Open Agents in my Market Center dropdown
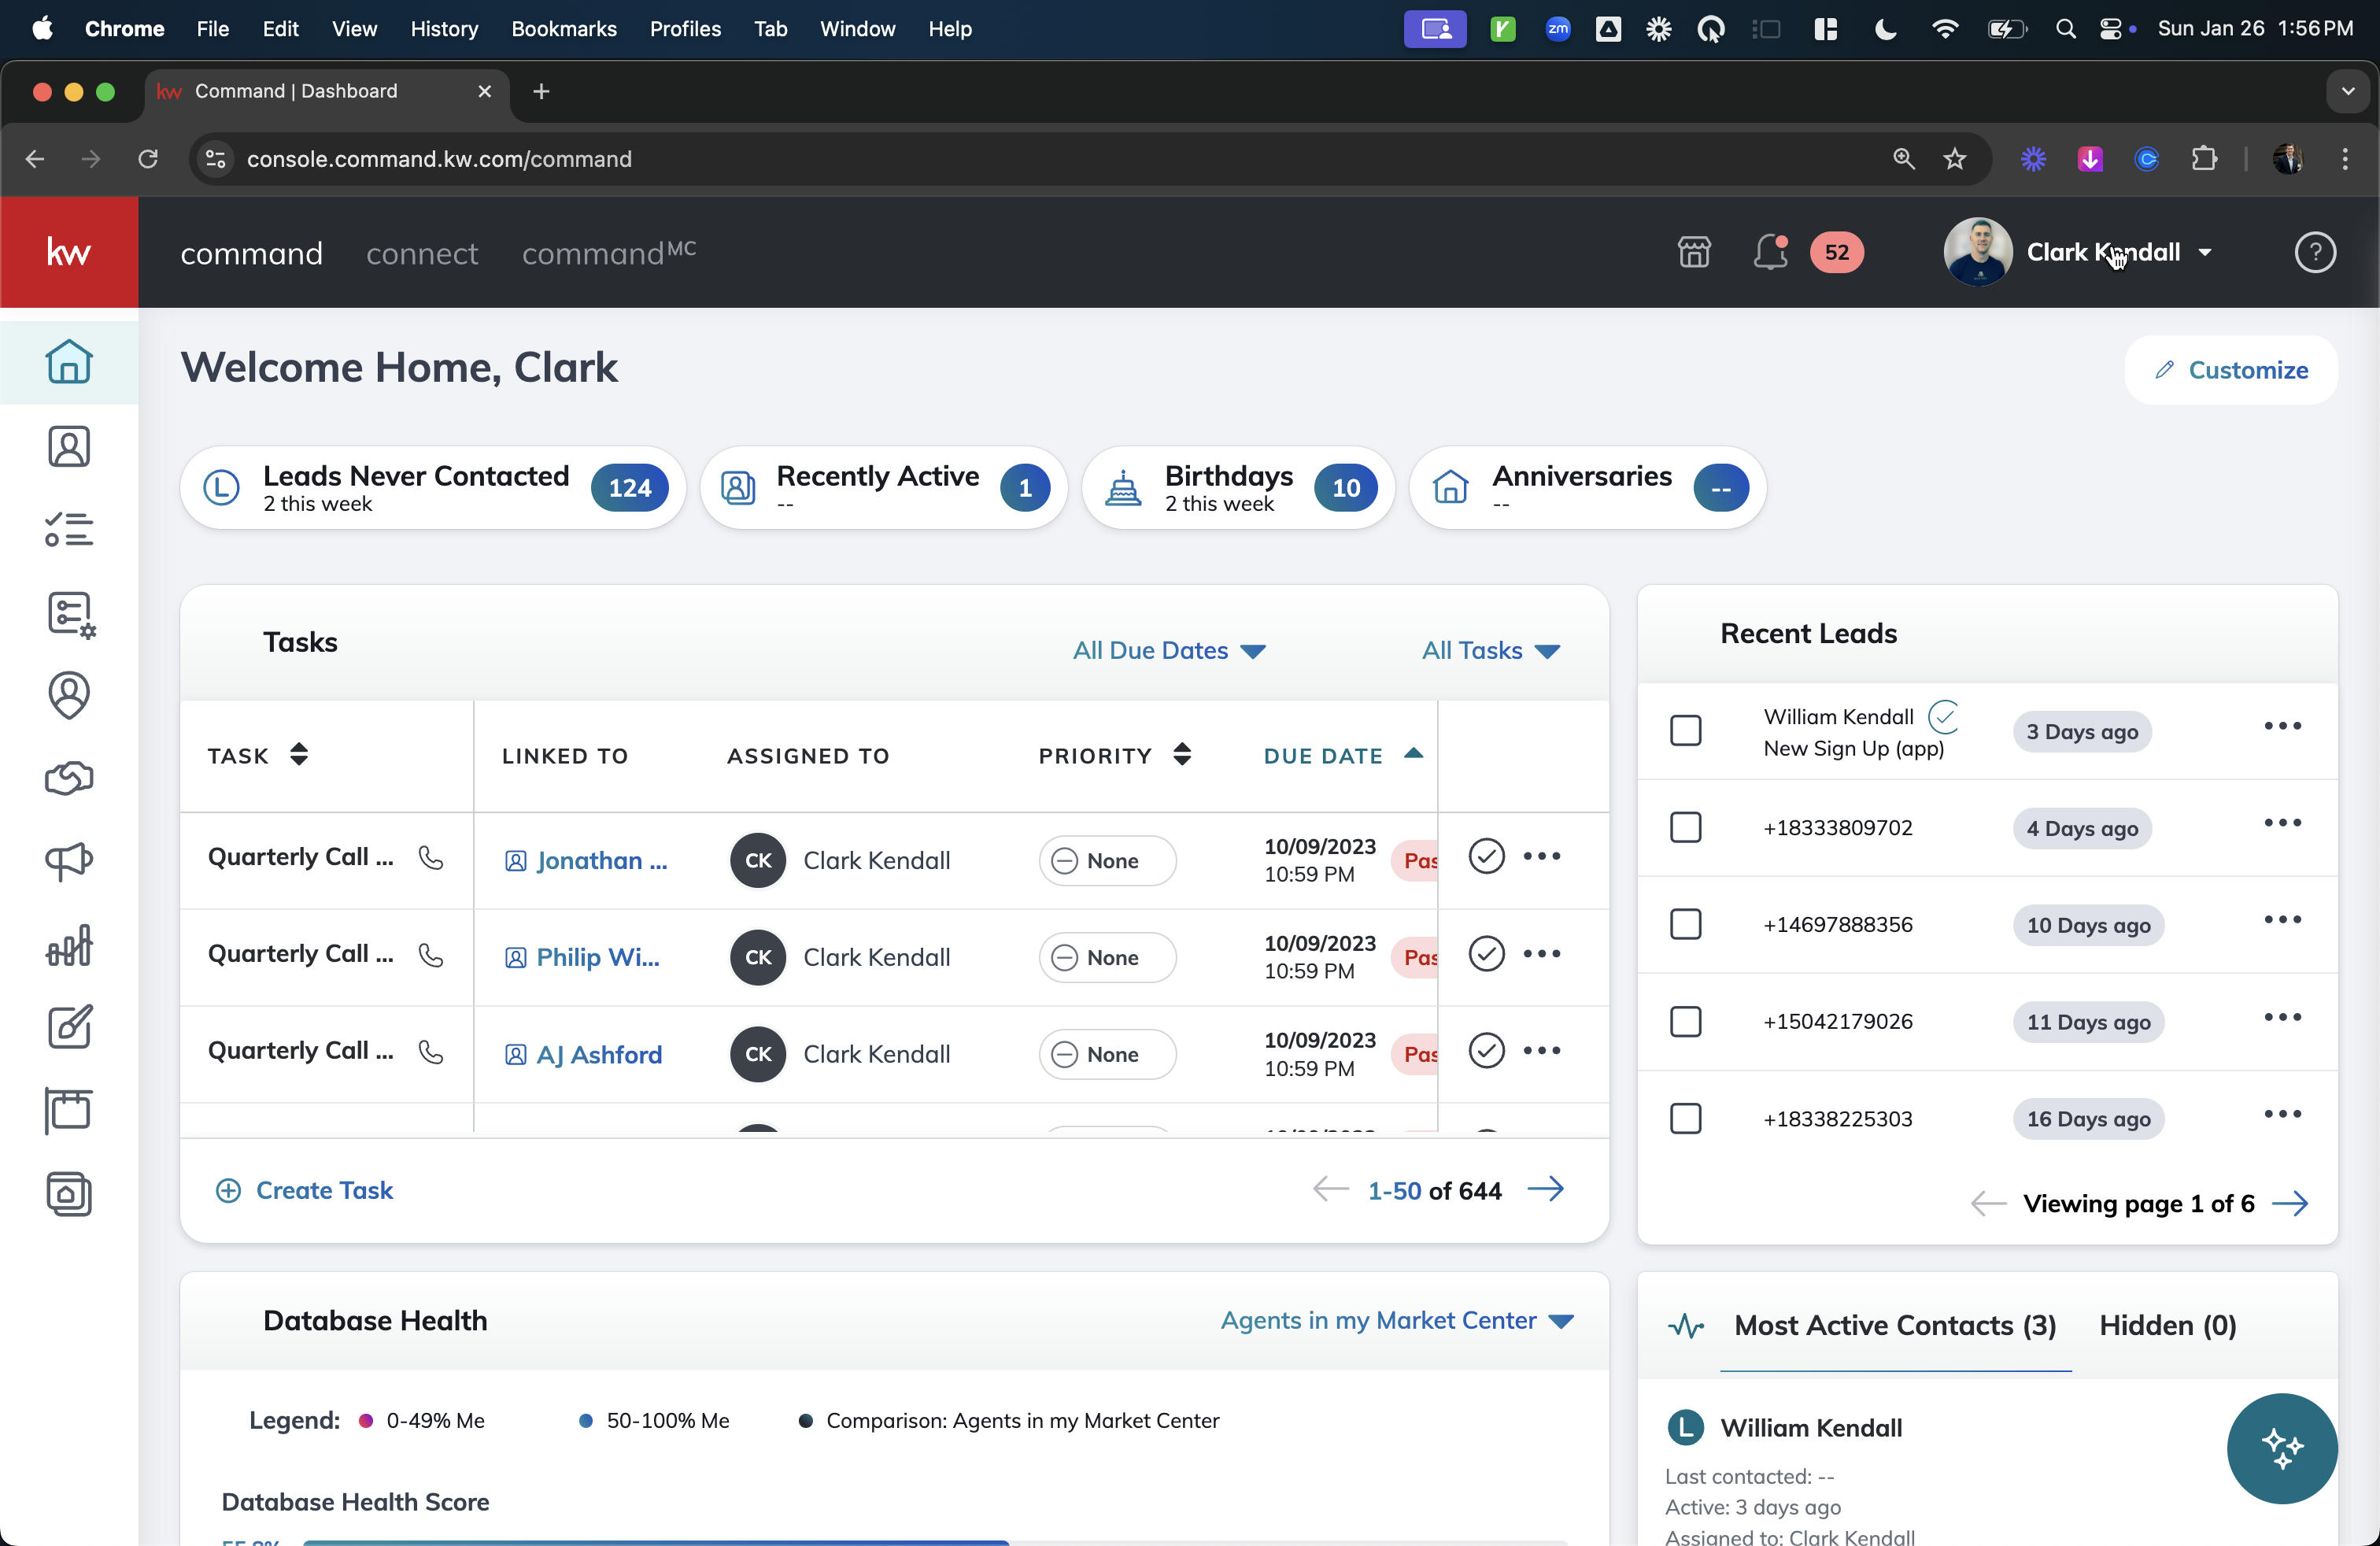 (x=1397, y=1320)
